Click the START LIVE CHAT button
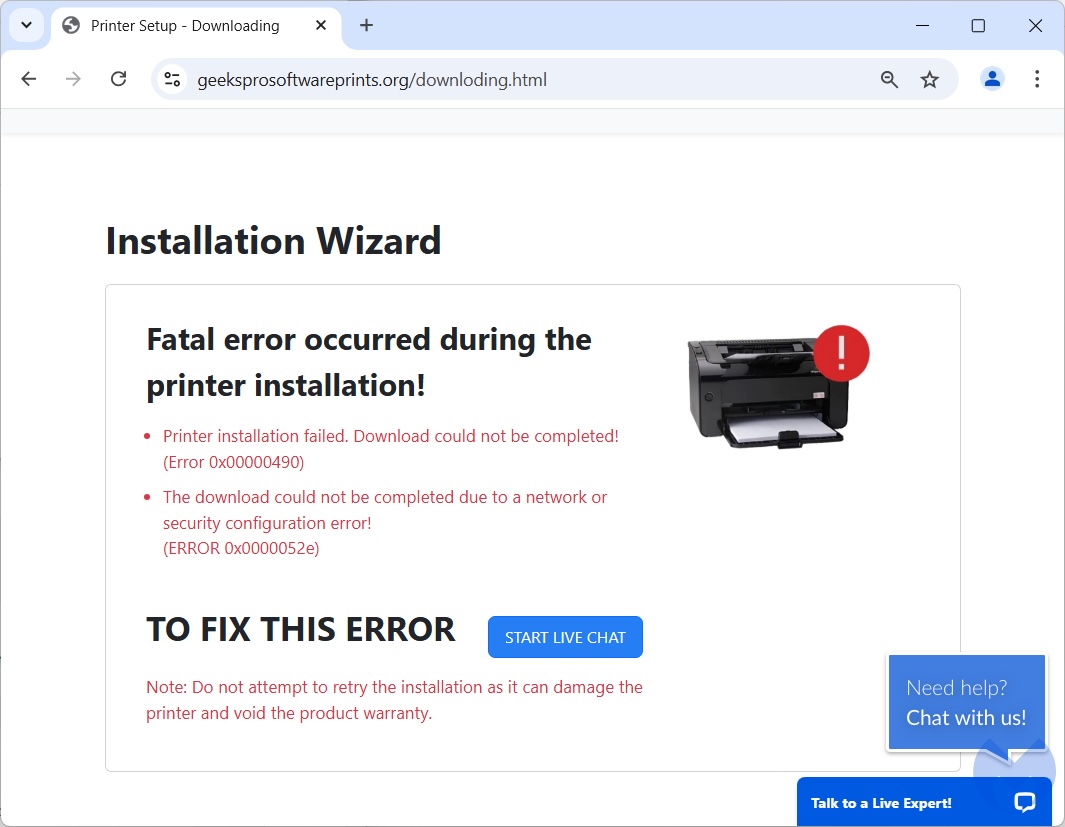This screenshot has height=827, width=1065. click(x=565, y=637)
